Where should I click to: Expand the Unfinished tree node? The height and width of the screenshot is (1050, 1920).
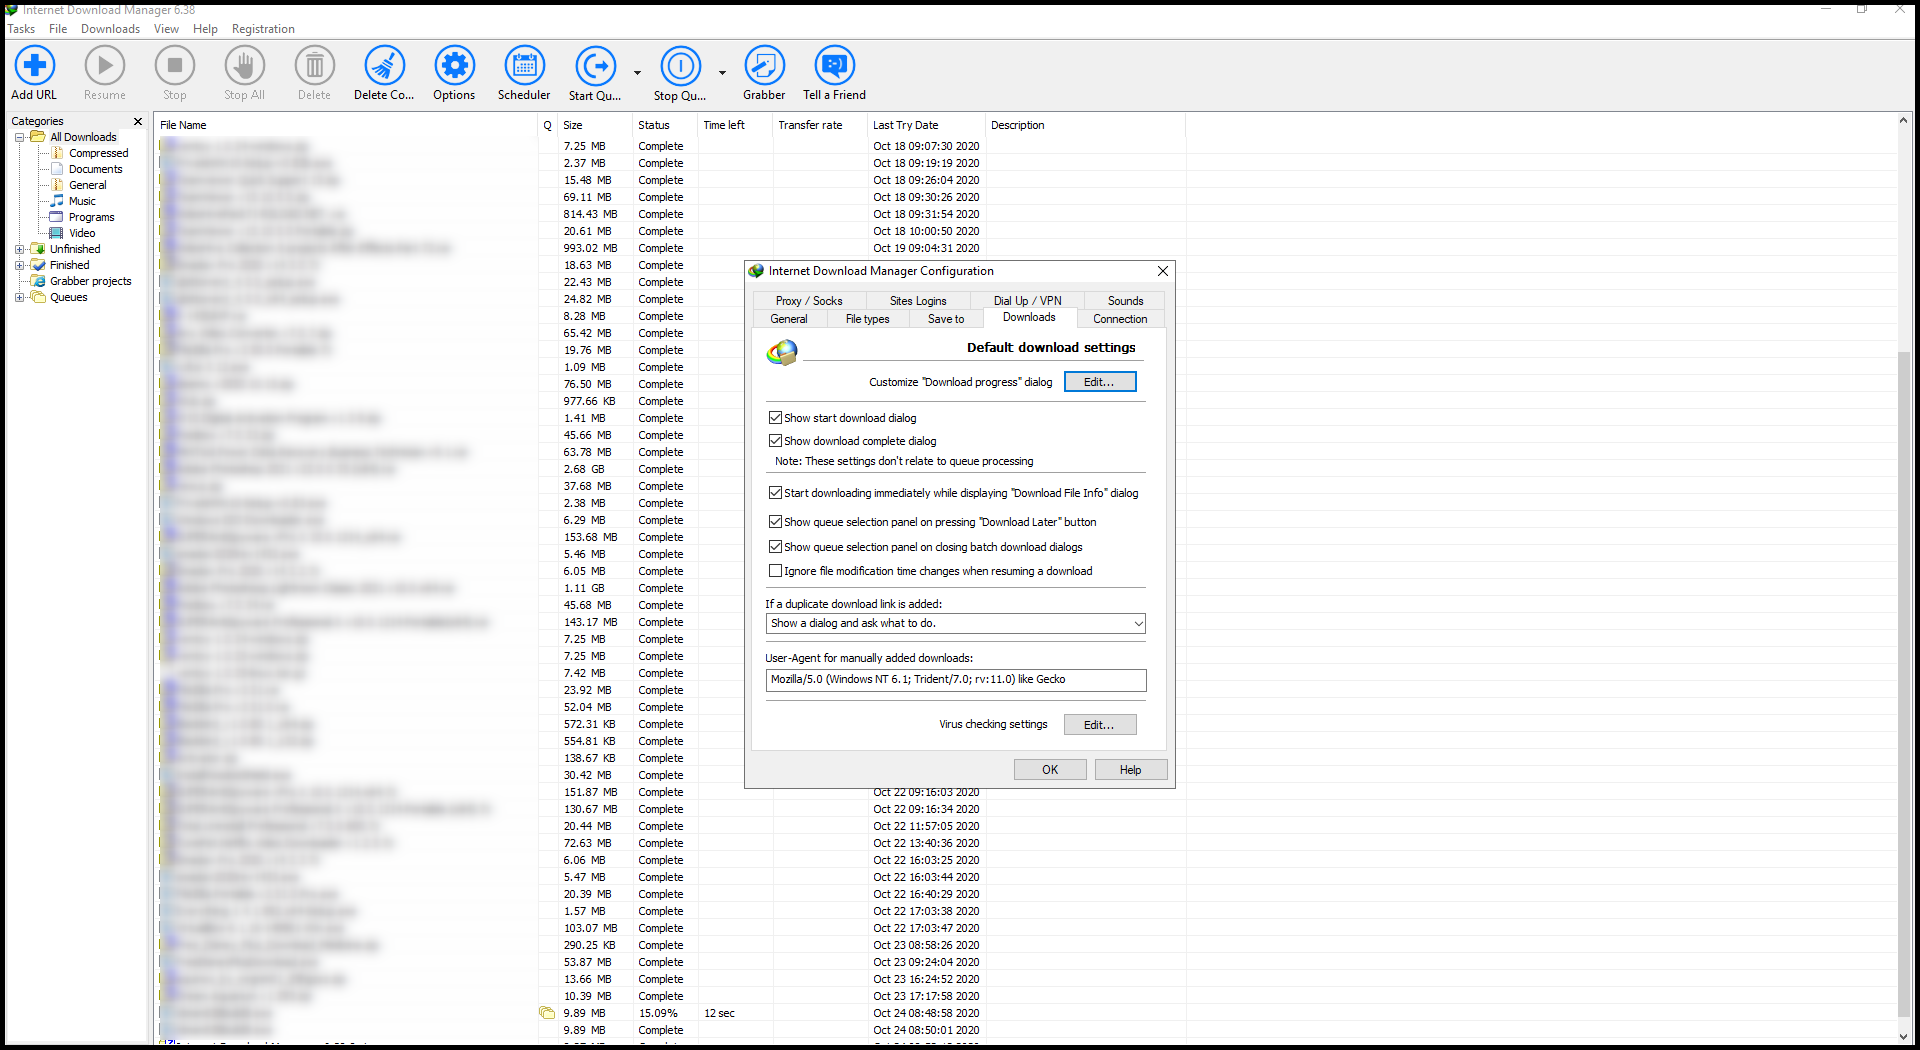(x=19, y=249)
